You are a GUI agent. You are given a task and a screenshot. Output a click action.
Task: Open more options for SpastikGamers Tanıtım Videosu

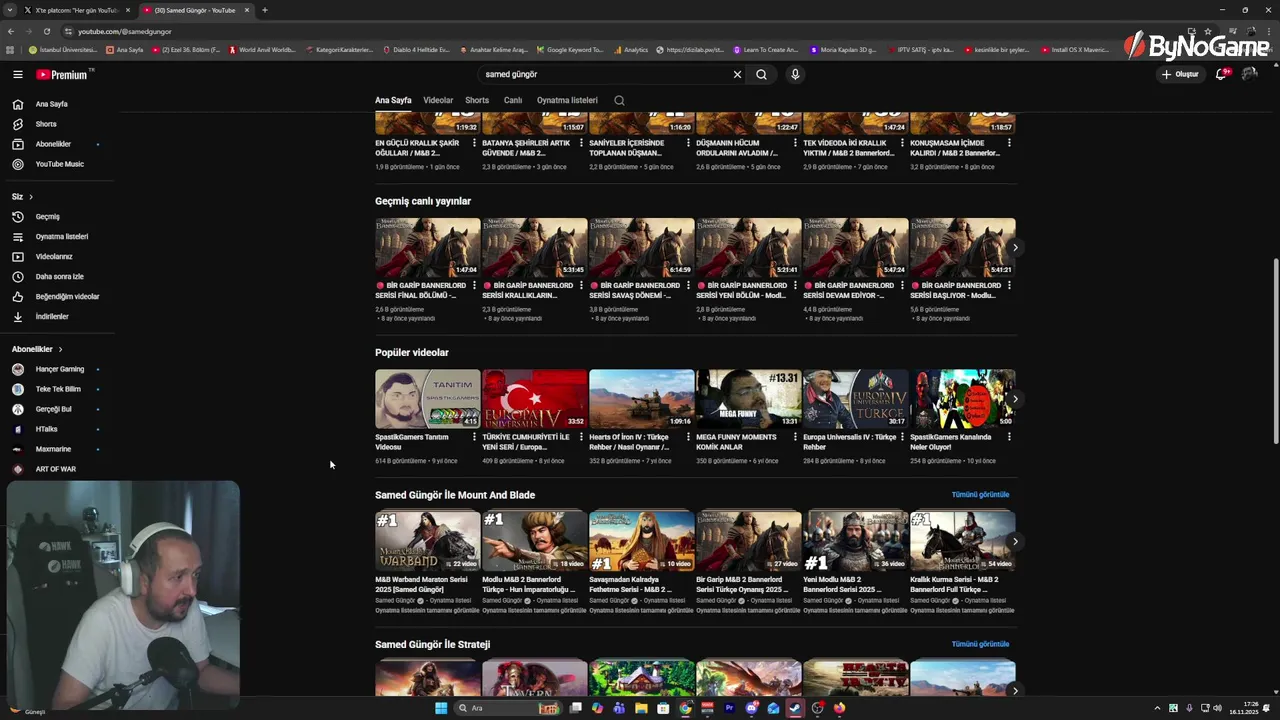(473, 437)
